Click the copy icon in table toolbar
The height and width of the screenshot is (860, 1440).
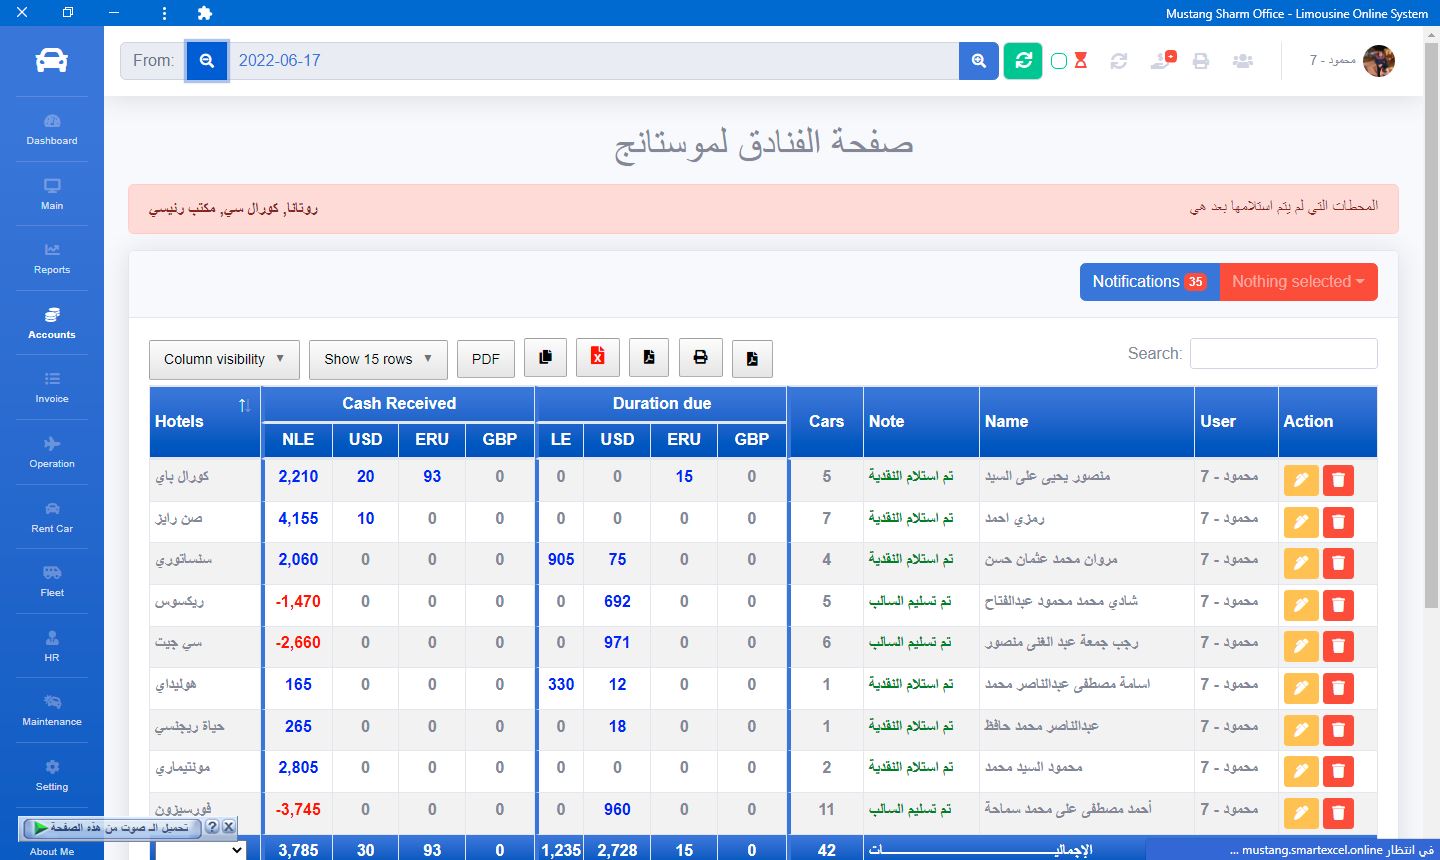tap(545, 358)
